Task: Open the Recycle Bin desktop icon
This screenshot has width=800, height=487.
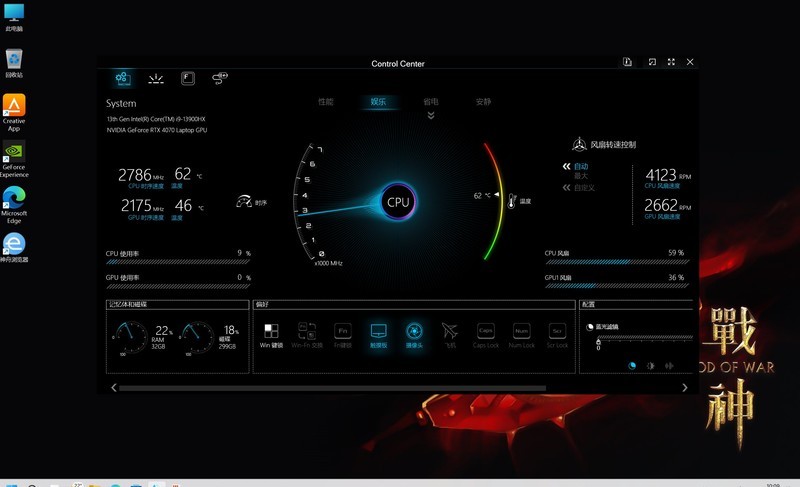Action: pos(14,63)
